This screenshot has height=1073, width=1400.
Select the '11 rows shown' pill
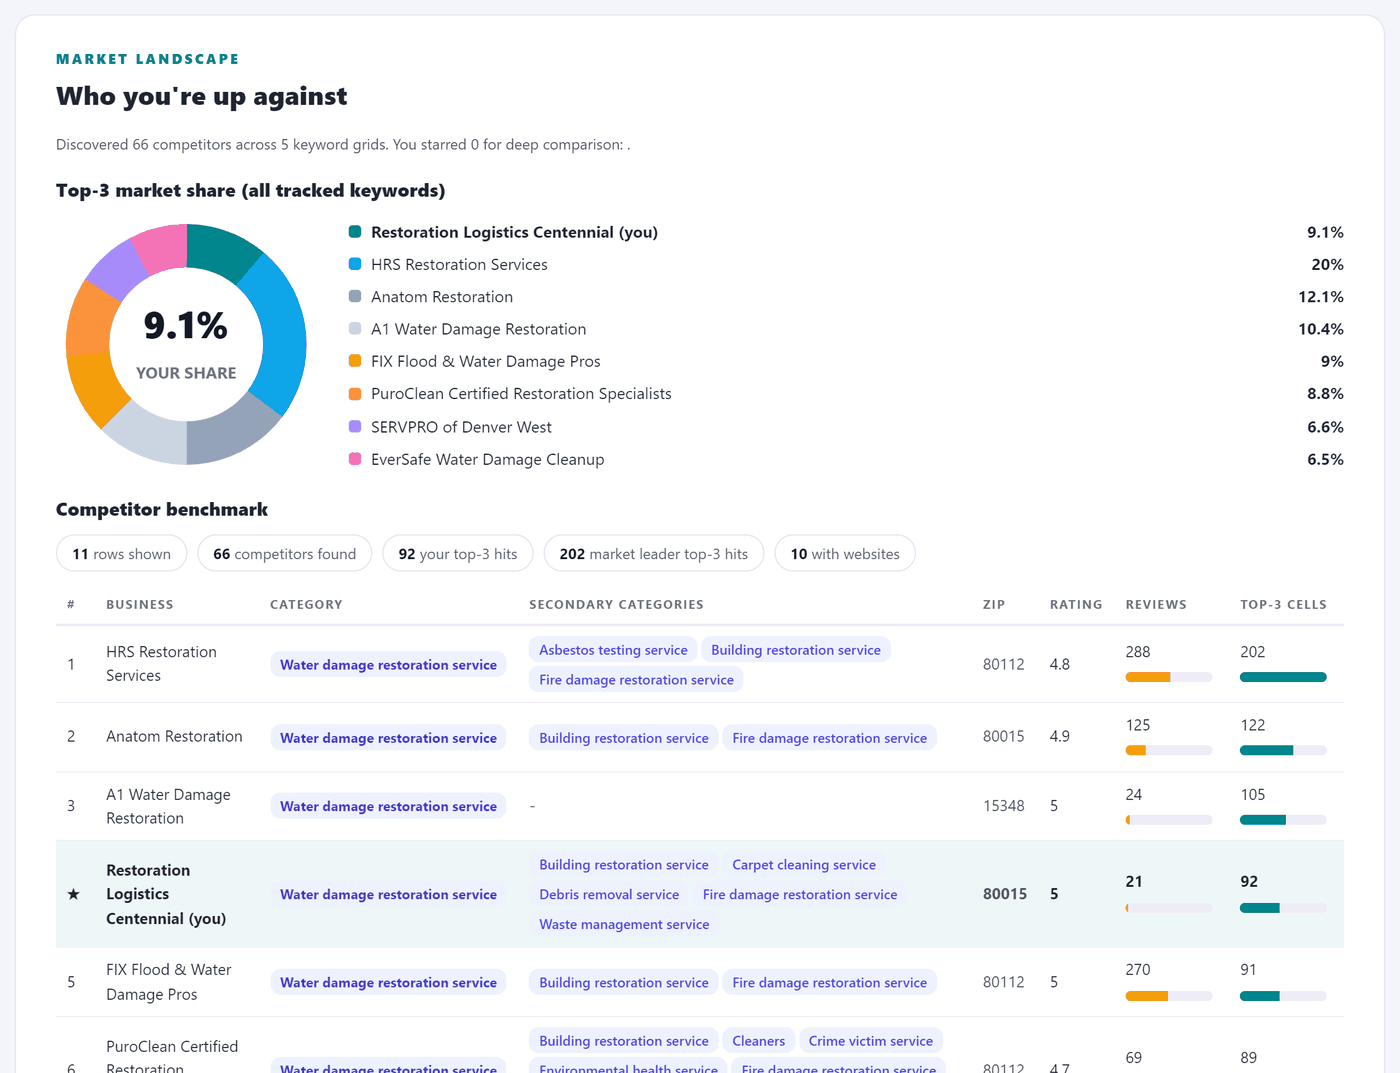(x=122, y=553)
